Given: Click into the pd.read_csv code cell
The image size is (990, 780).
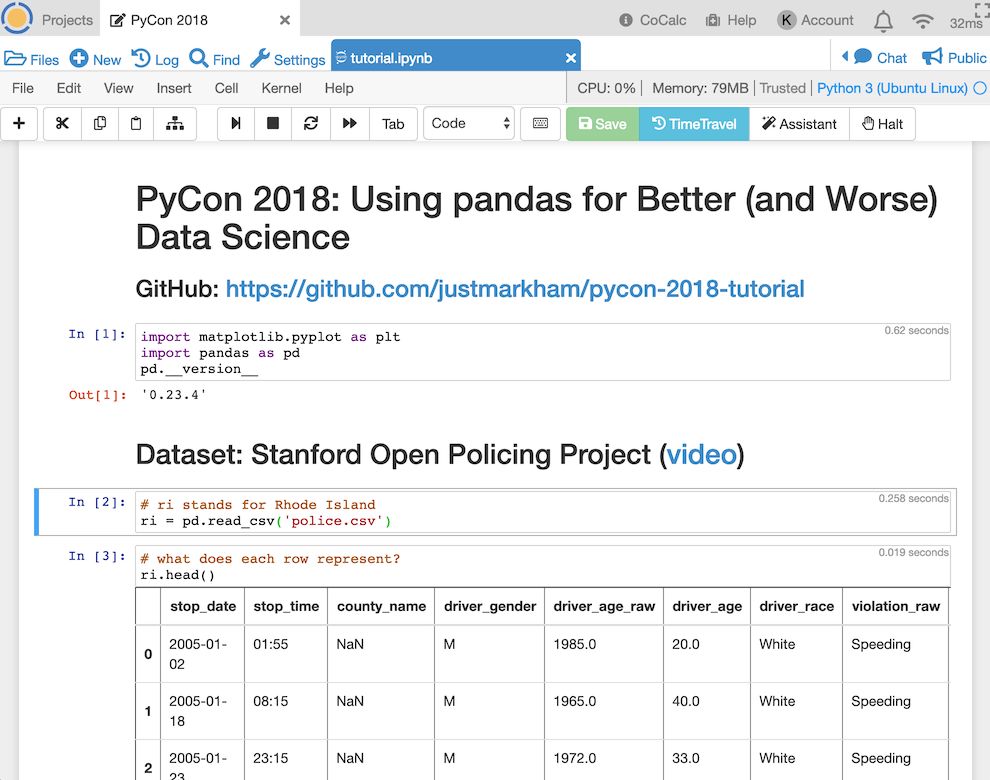Looking at the screenshot, I should [x=542, y=513].
